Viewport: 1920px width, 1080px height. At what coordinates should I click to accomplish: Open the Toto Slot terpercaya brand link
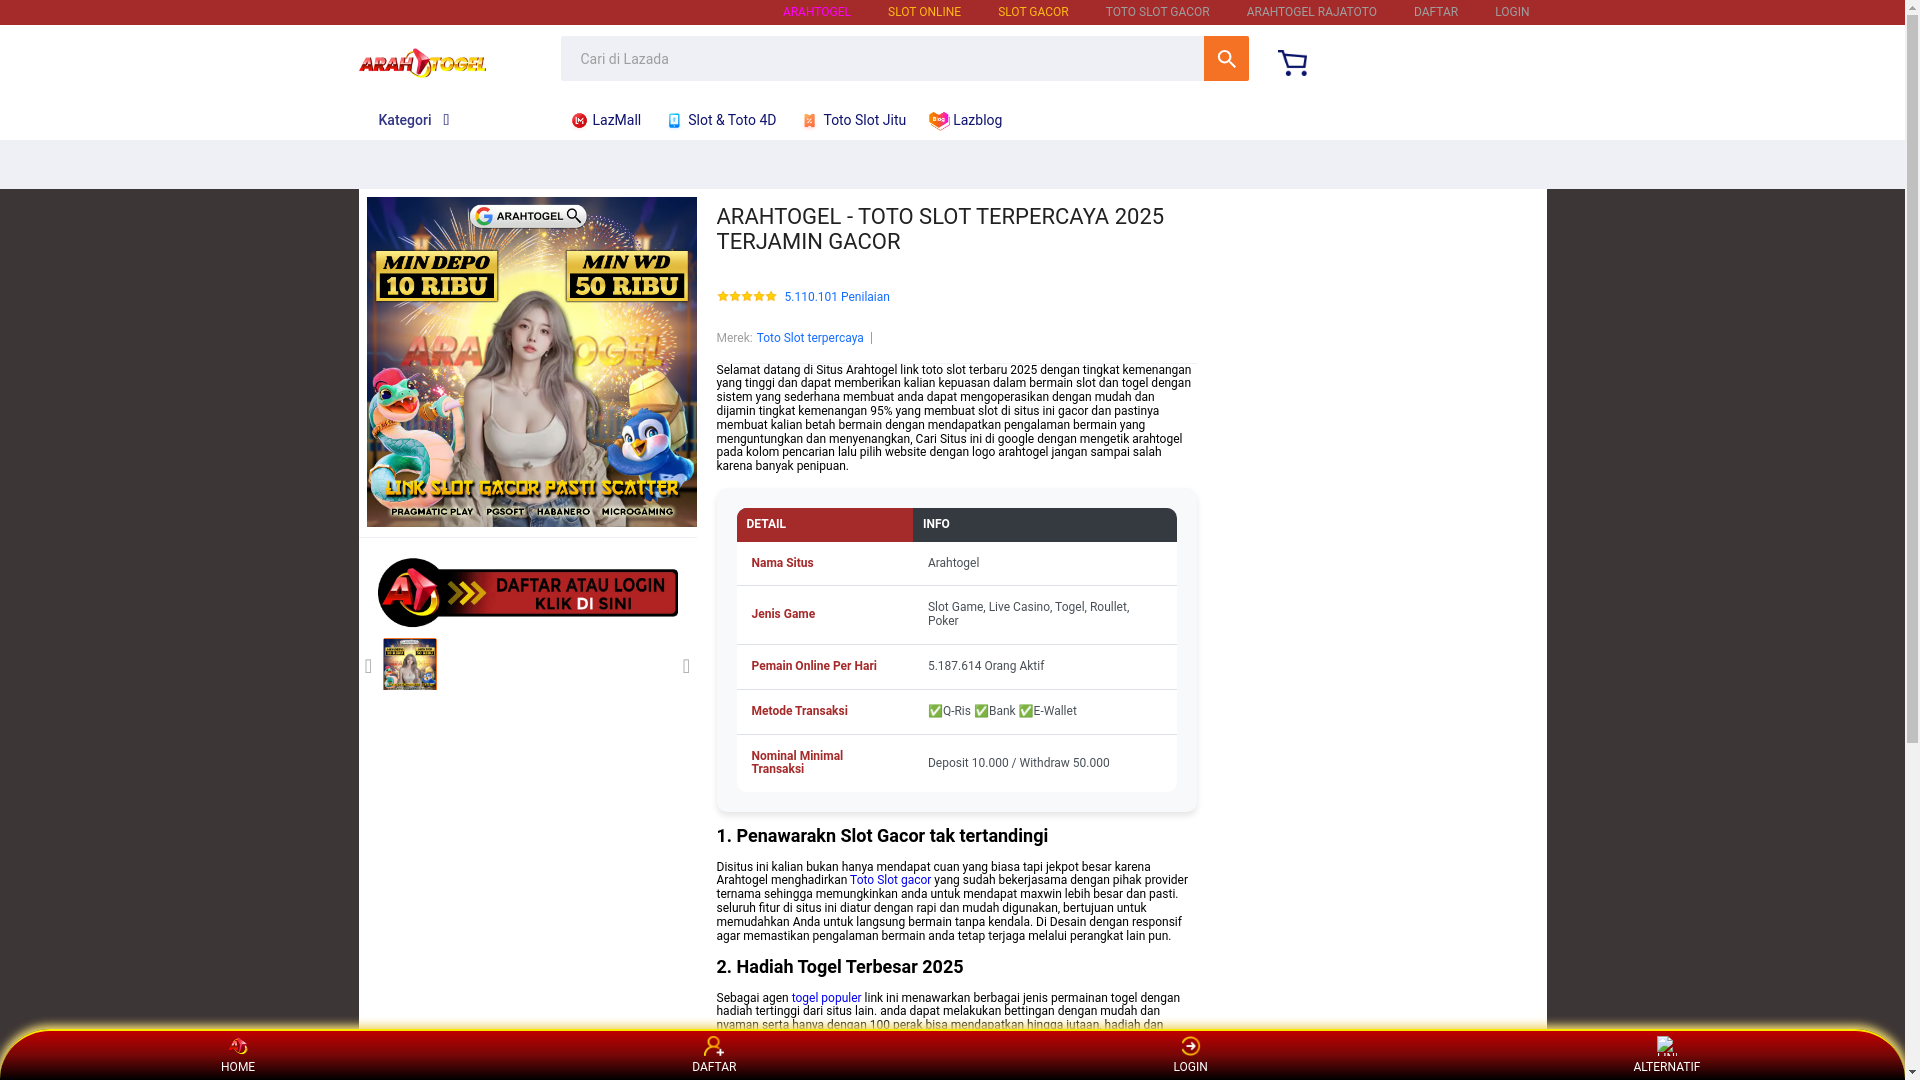tap(809, 338)
